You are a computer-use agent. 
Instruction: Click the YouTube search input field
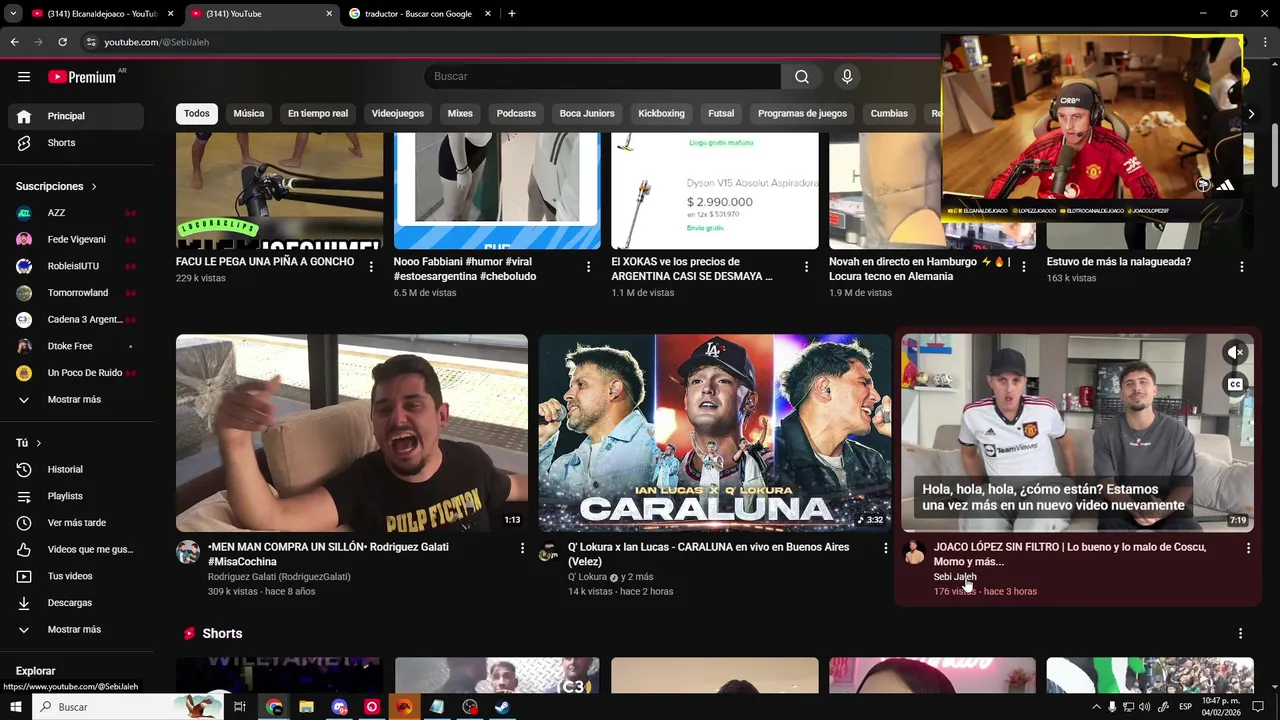602,77
